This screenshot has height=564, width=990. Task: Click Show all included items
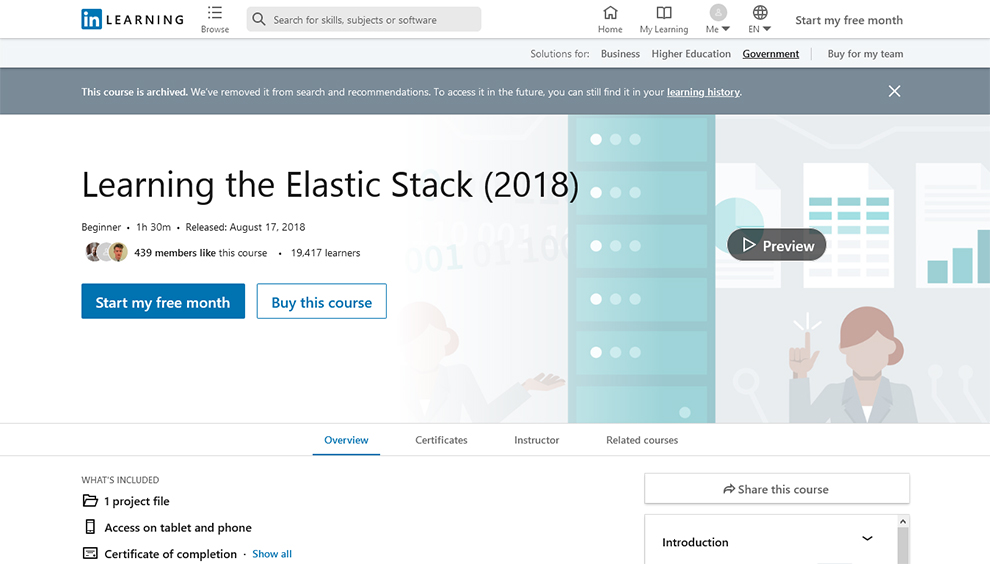click(x=272, y=554)
